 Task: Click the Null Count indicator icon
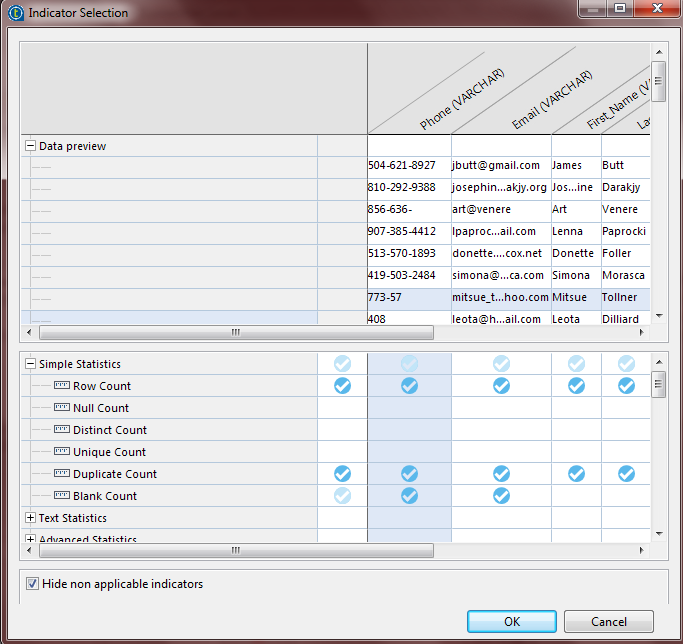click(62, 408)
